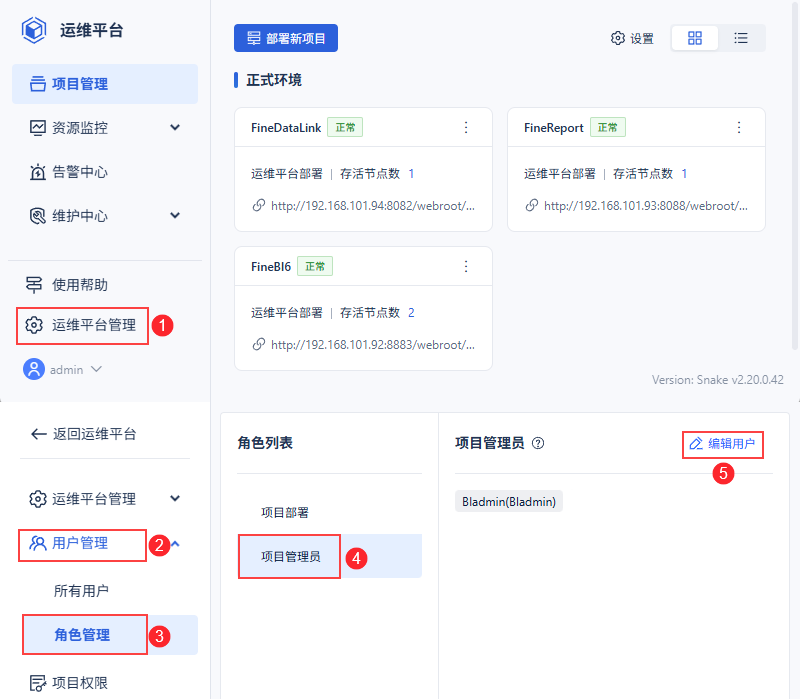Open the FineReport card more-options menu
Viewport: 800px width, 699px height.
[739, 128]
